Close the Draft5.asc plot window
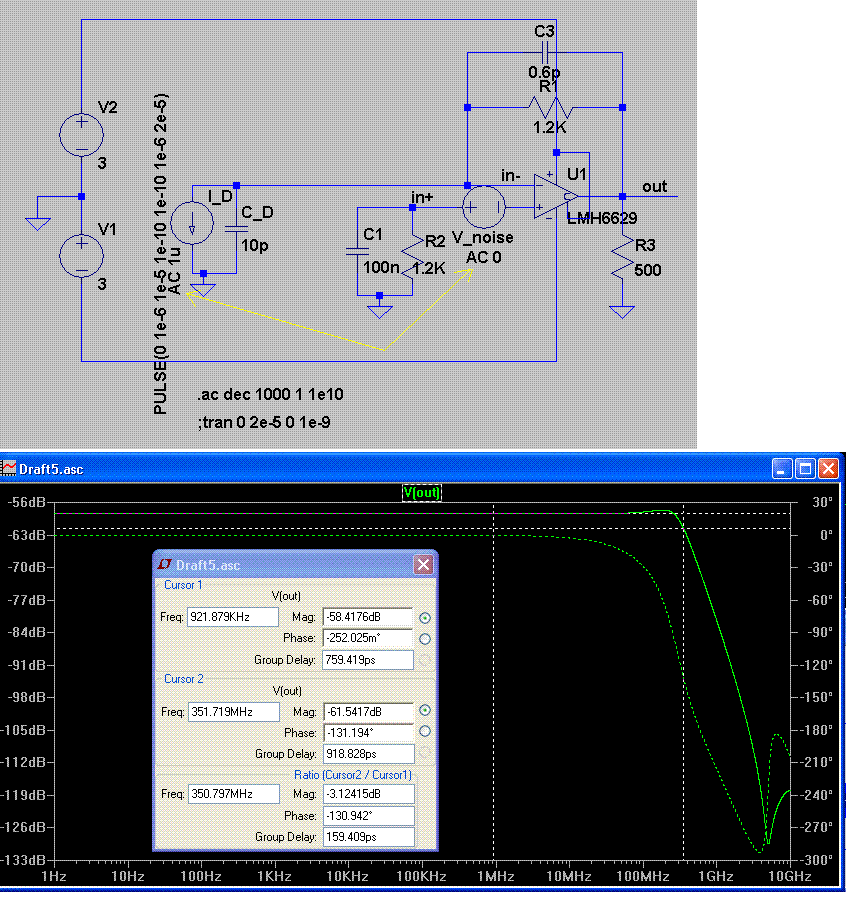 point(829,469)
